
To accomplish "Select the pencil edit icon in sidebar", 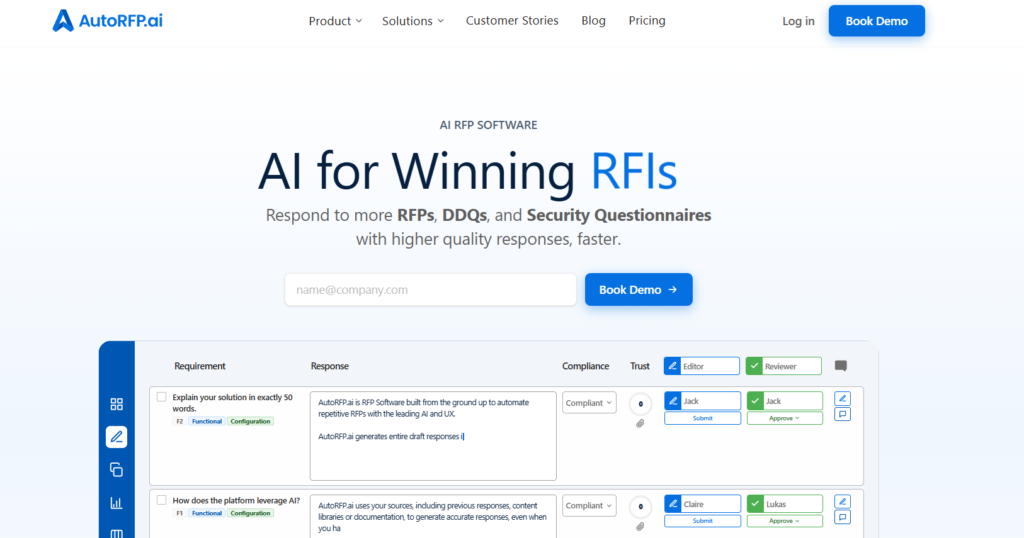I will [x=116, y=437].
